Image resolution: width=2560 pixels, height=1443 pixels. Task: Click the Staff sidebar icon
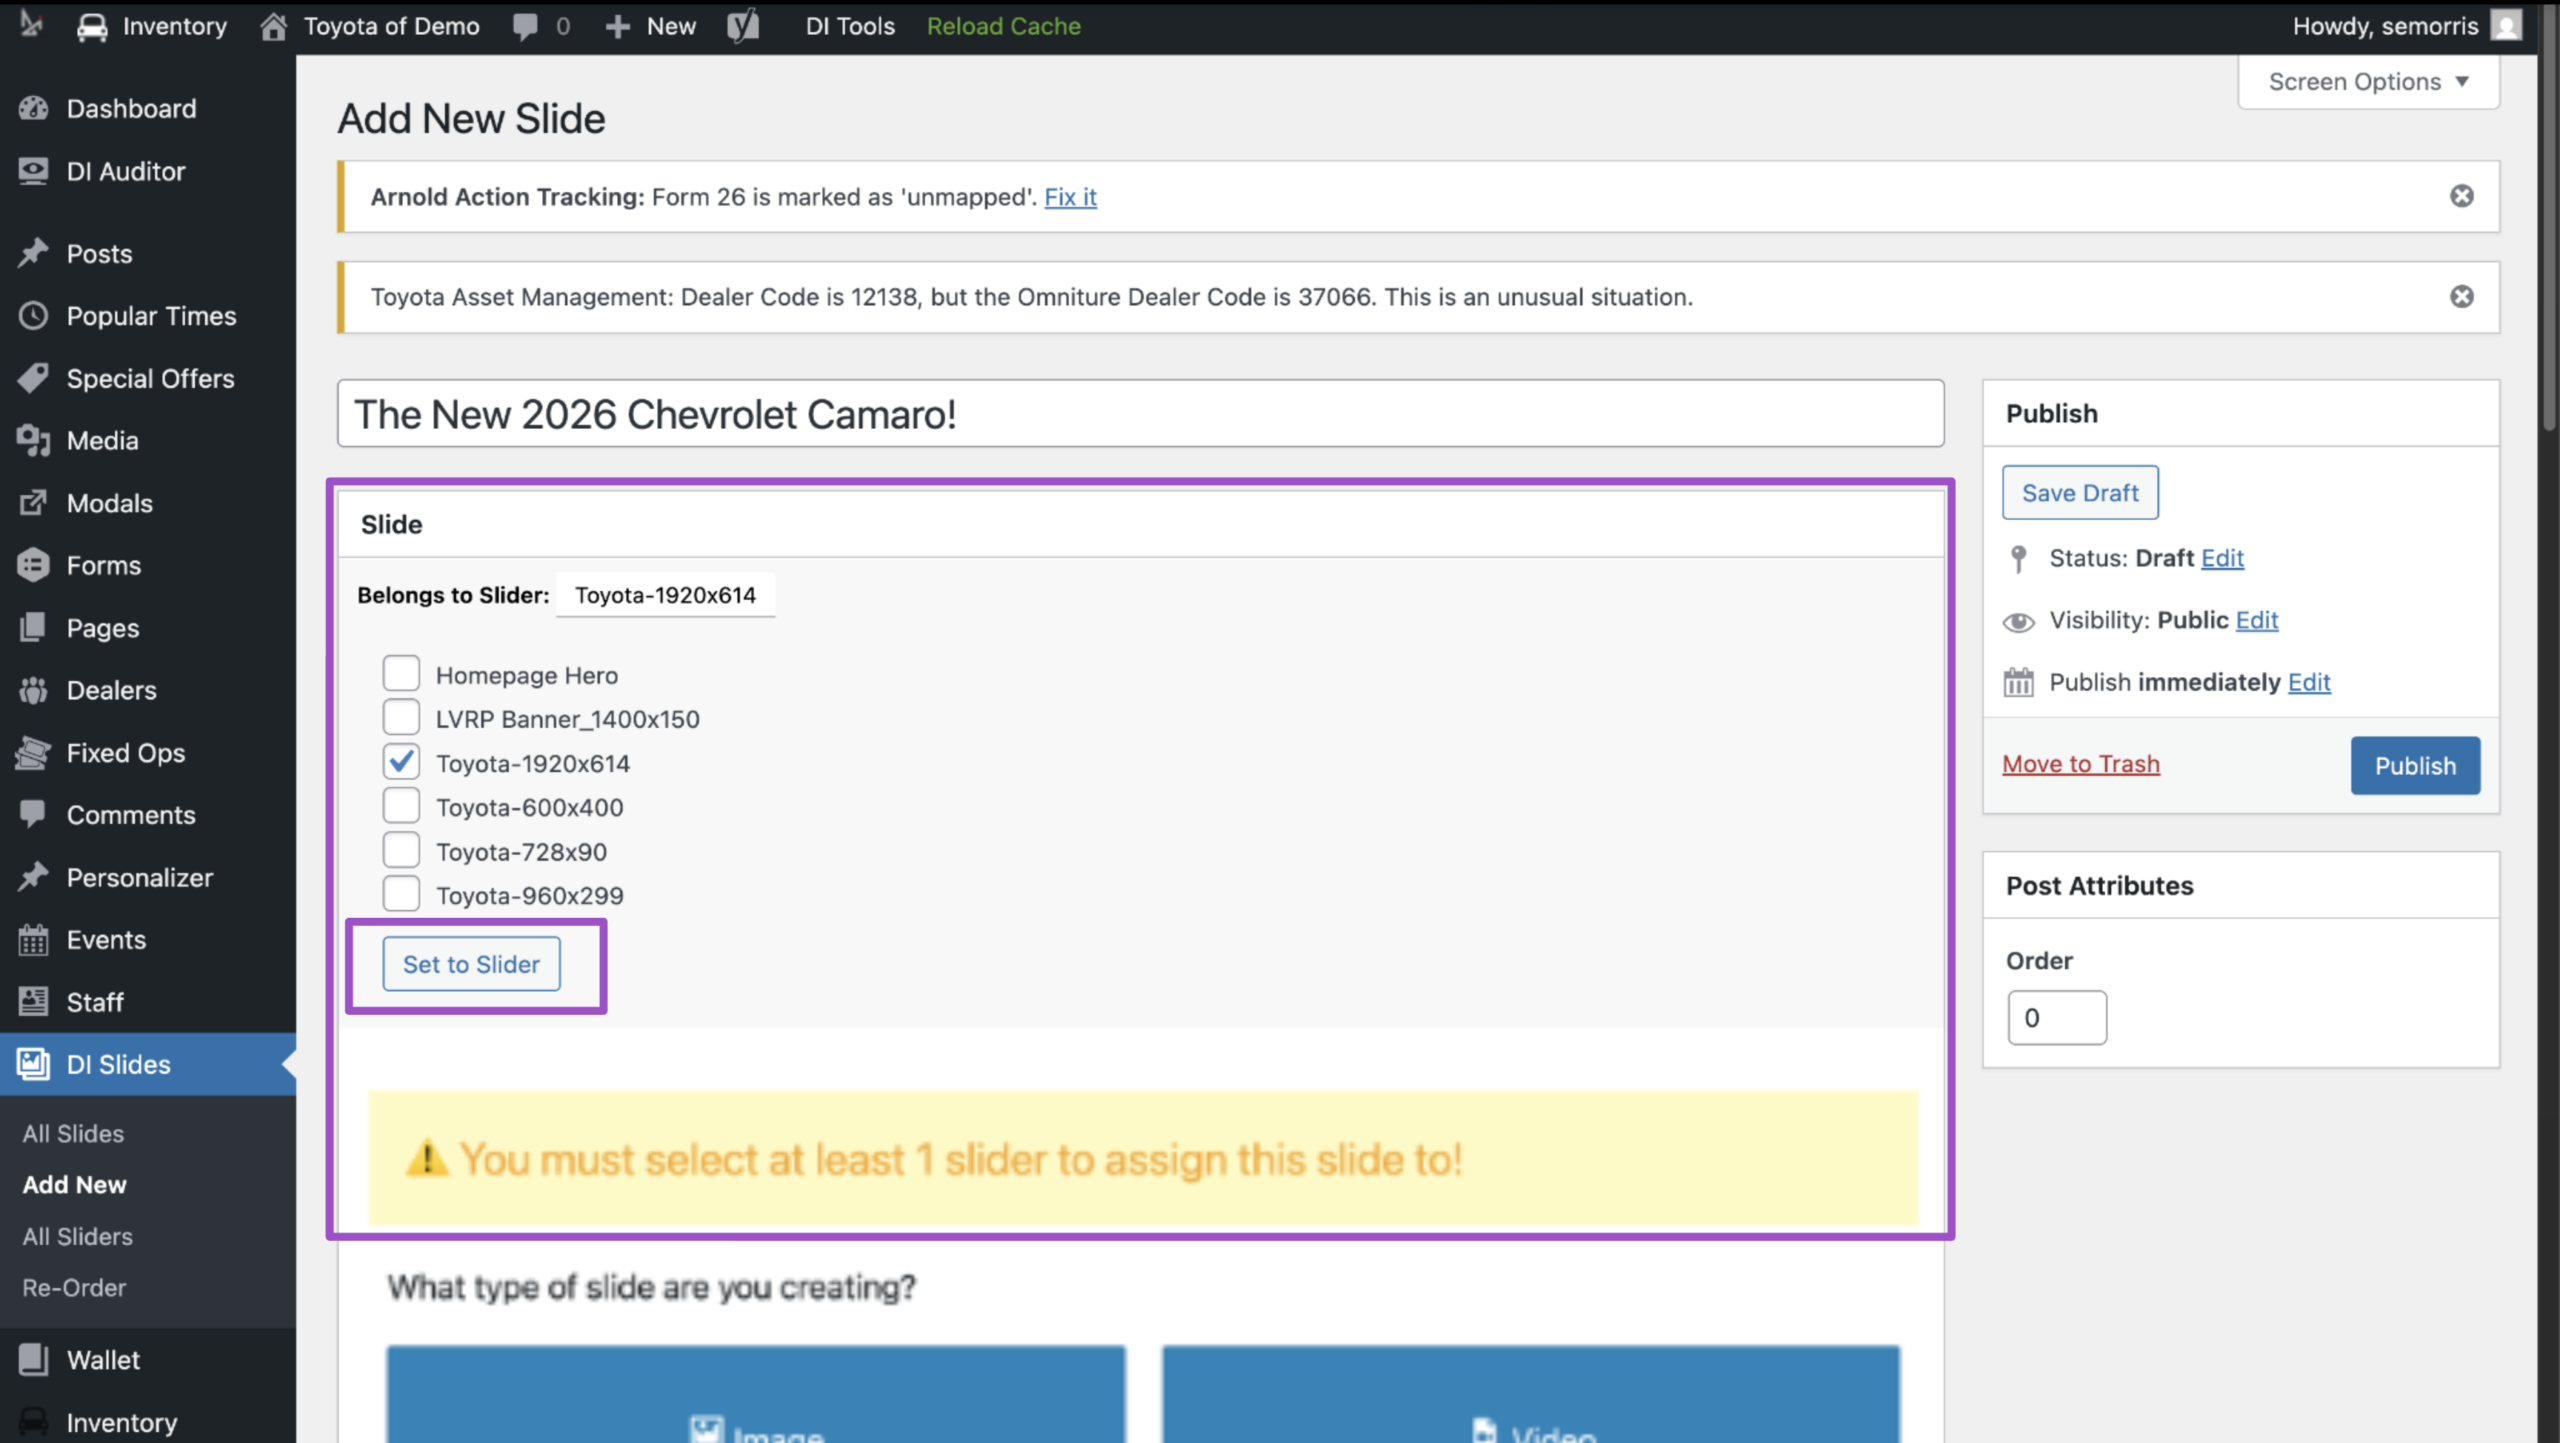point(33,1001)
